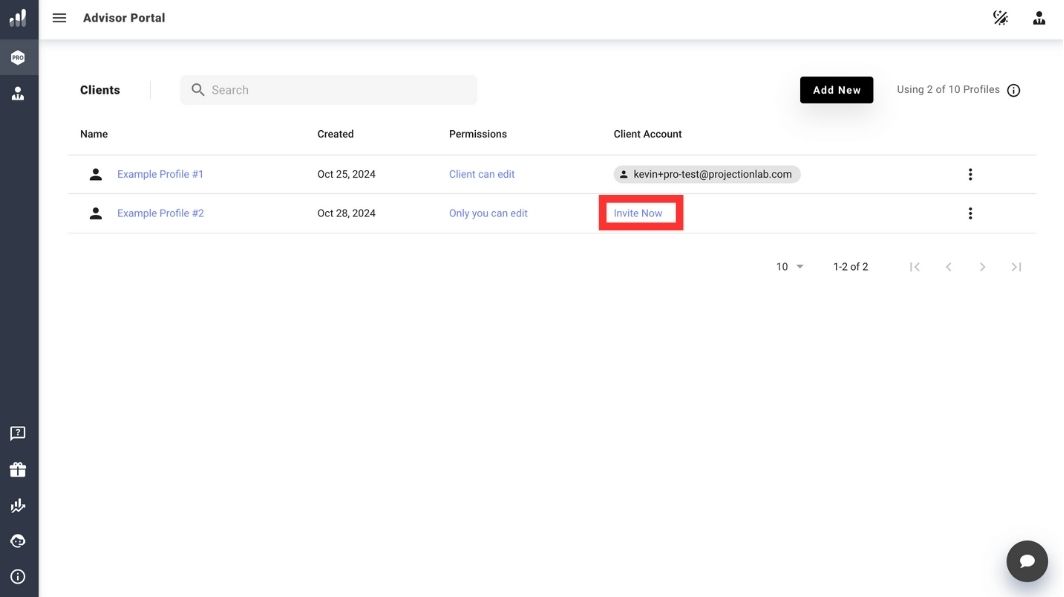Click the Profiles usage info icon
This screenshot has height=597, width=1064.
coord(1014,89)
